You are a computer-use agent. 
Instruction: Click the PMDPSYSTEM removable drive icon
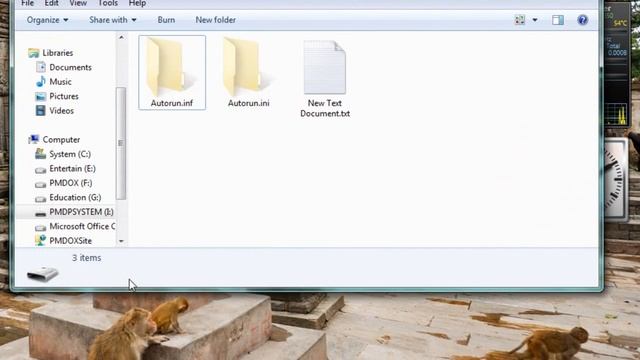40,213
